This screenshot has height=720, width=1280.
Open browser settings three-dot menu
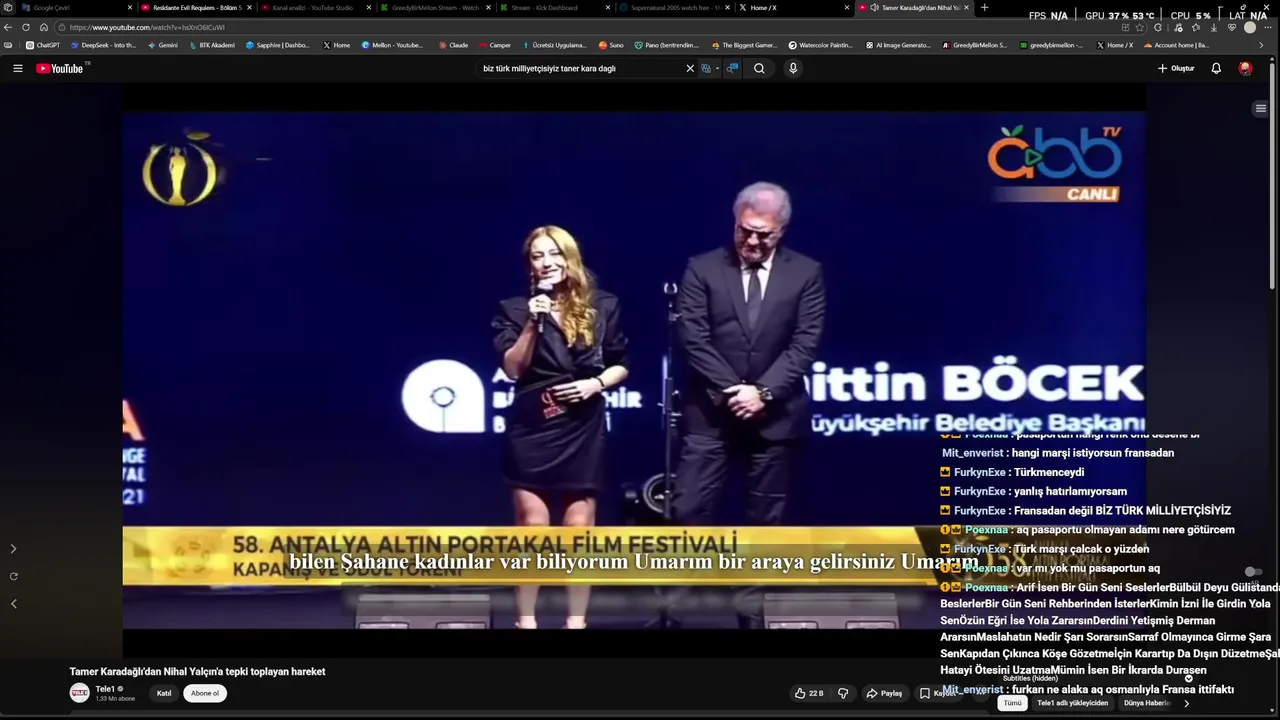[1268, 27]
